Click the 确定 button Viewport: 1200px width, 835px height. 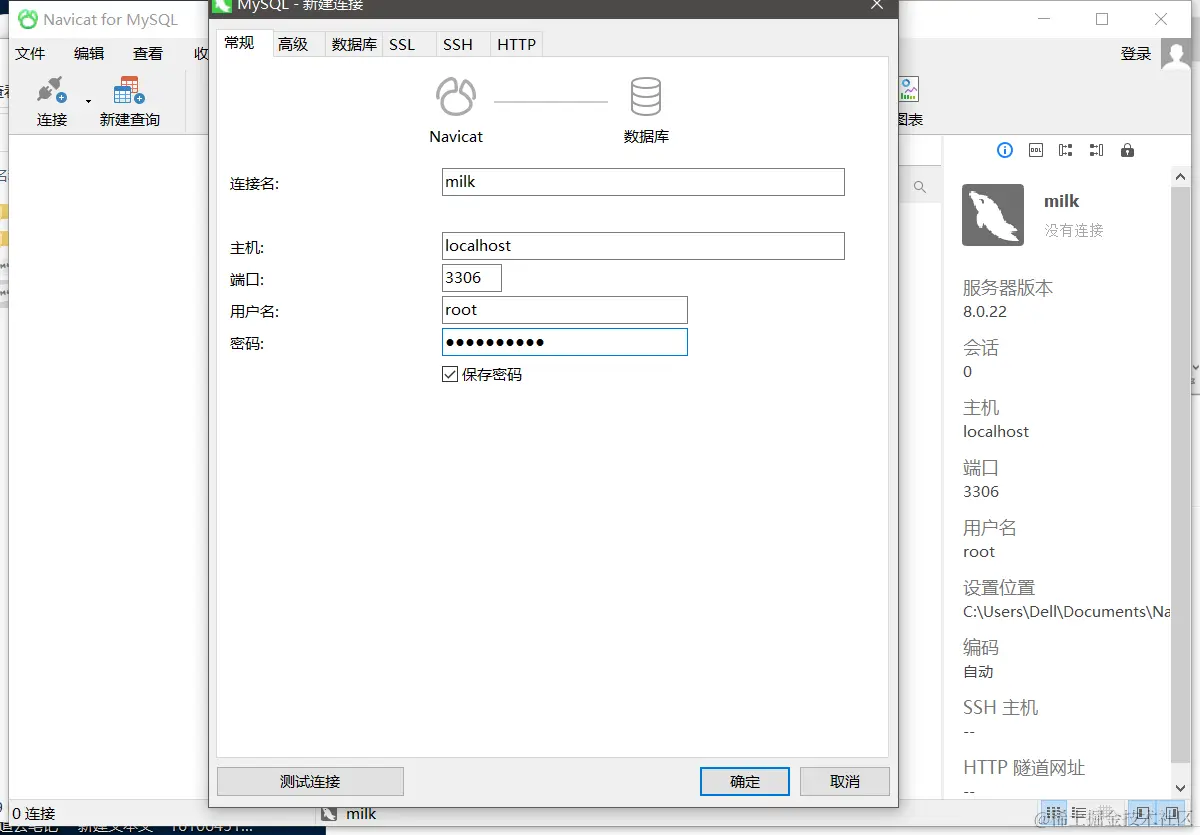pyautogui.click(x=745, y=782)
